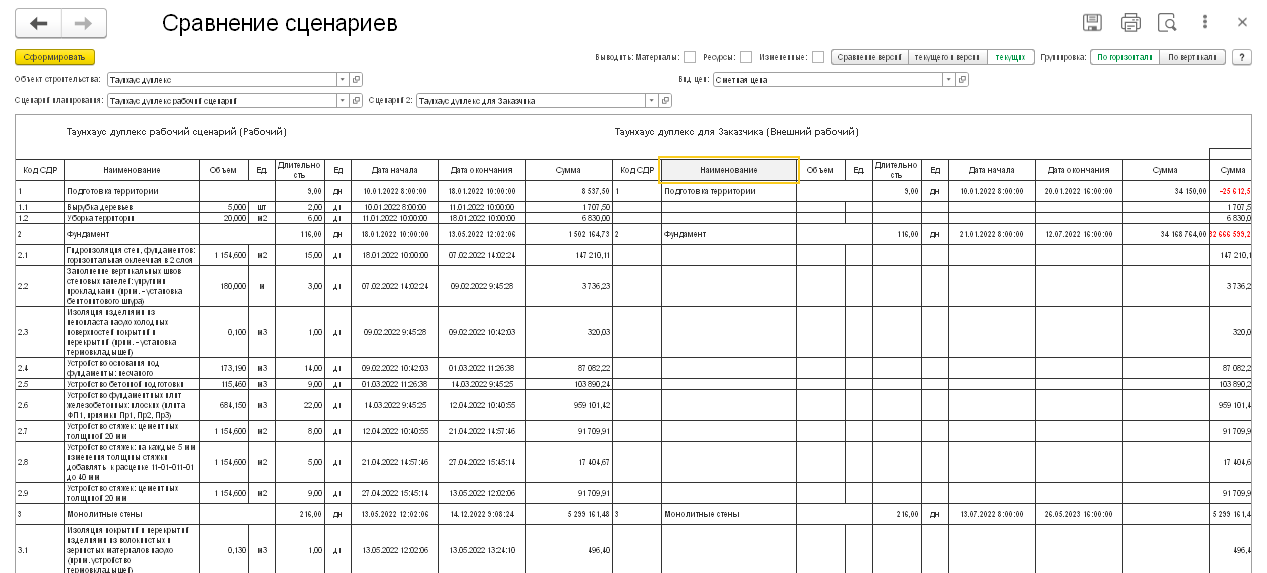This screenshot has width=1267, height=573.
Task: Open the three-dot more actions menu
Action: point(1205,22)
